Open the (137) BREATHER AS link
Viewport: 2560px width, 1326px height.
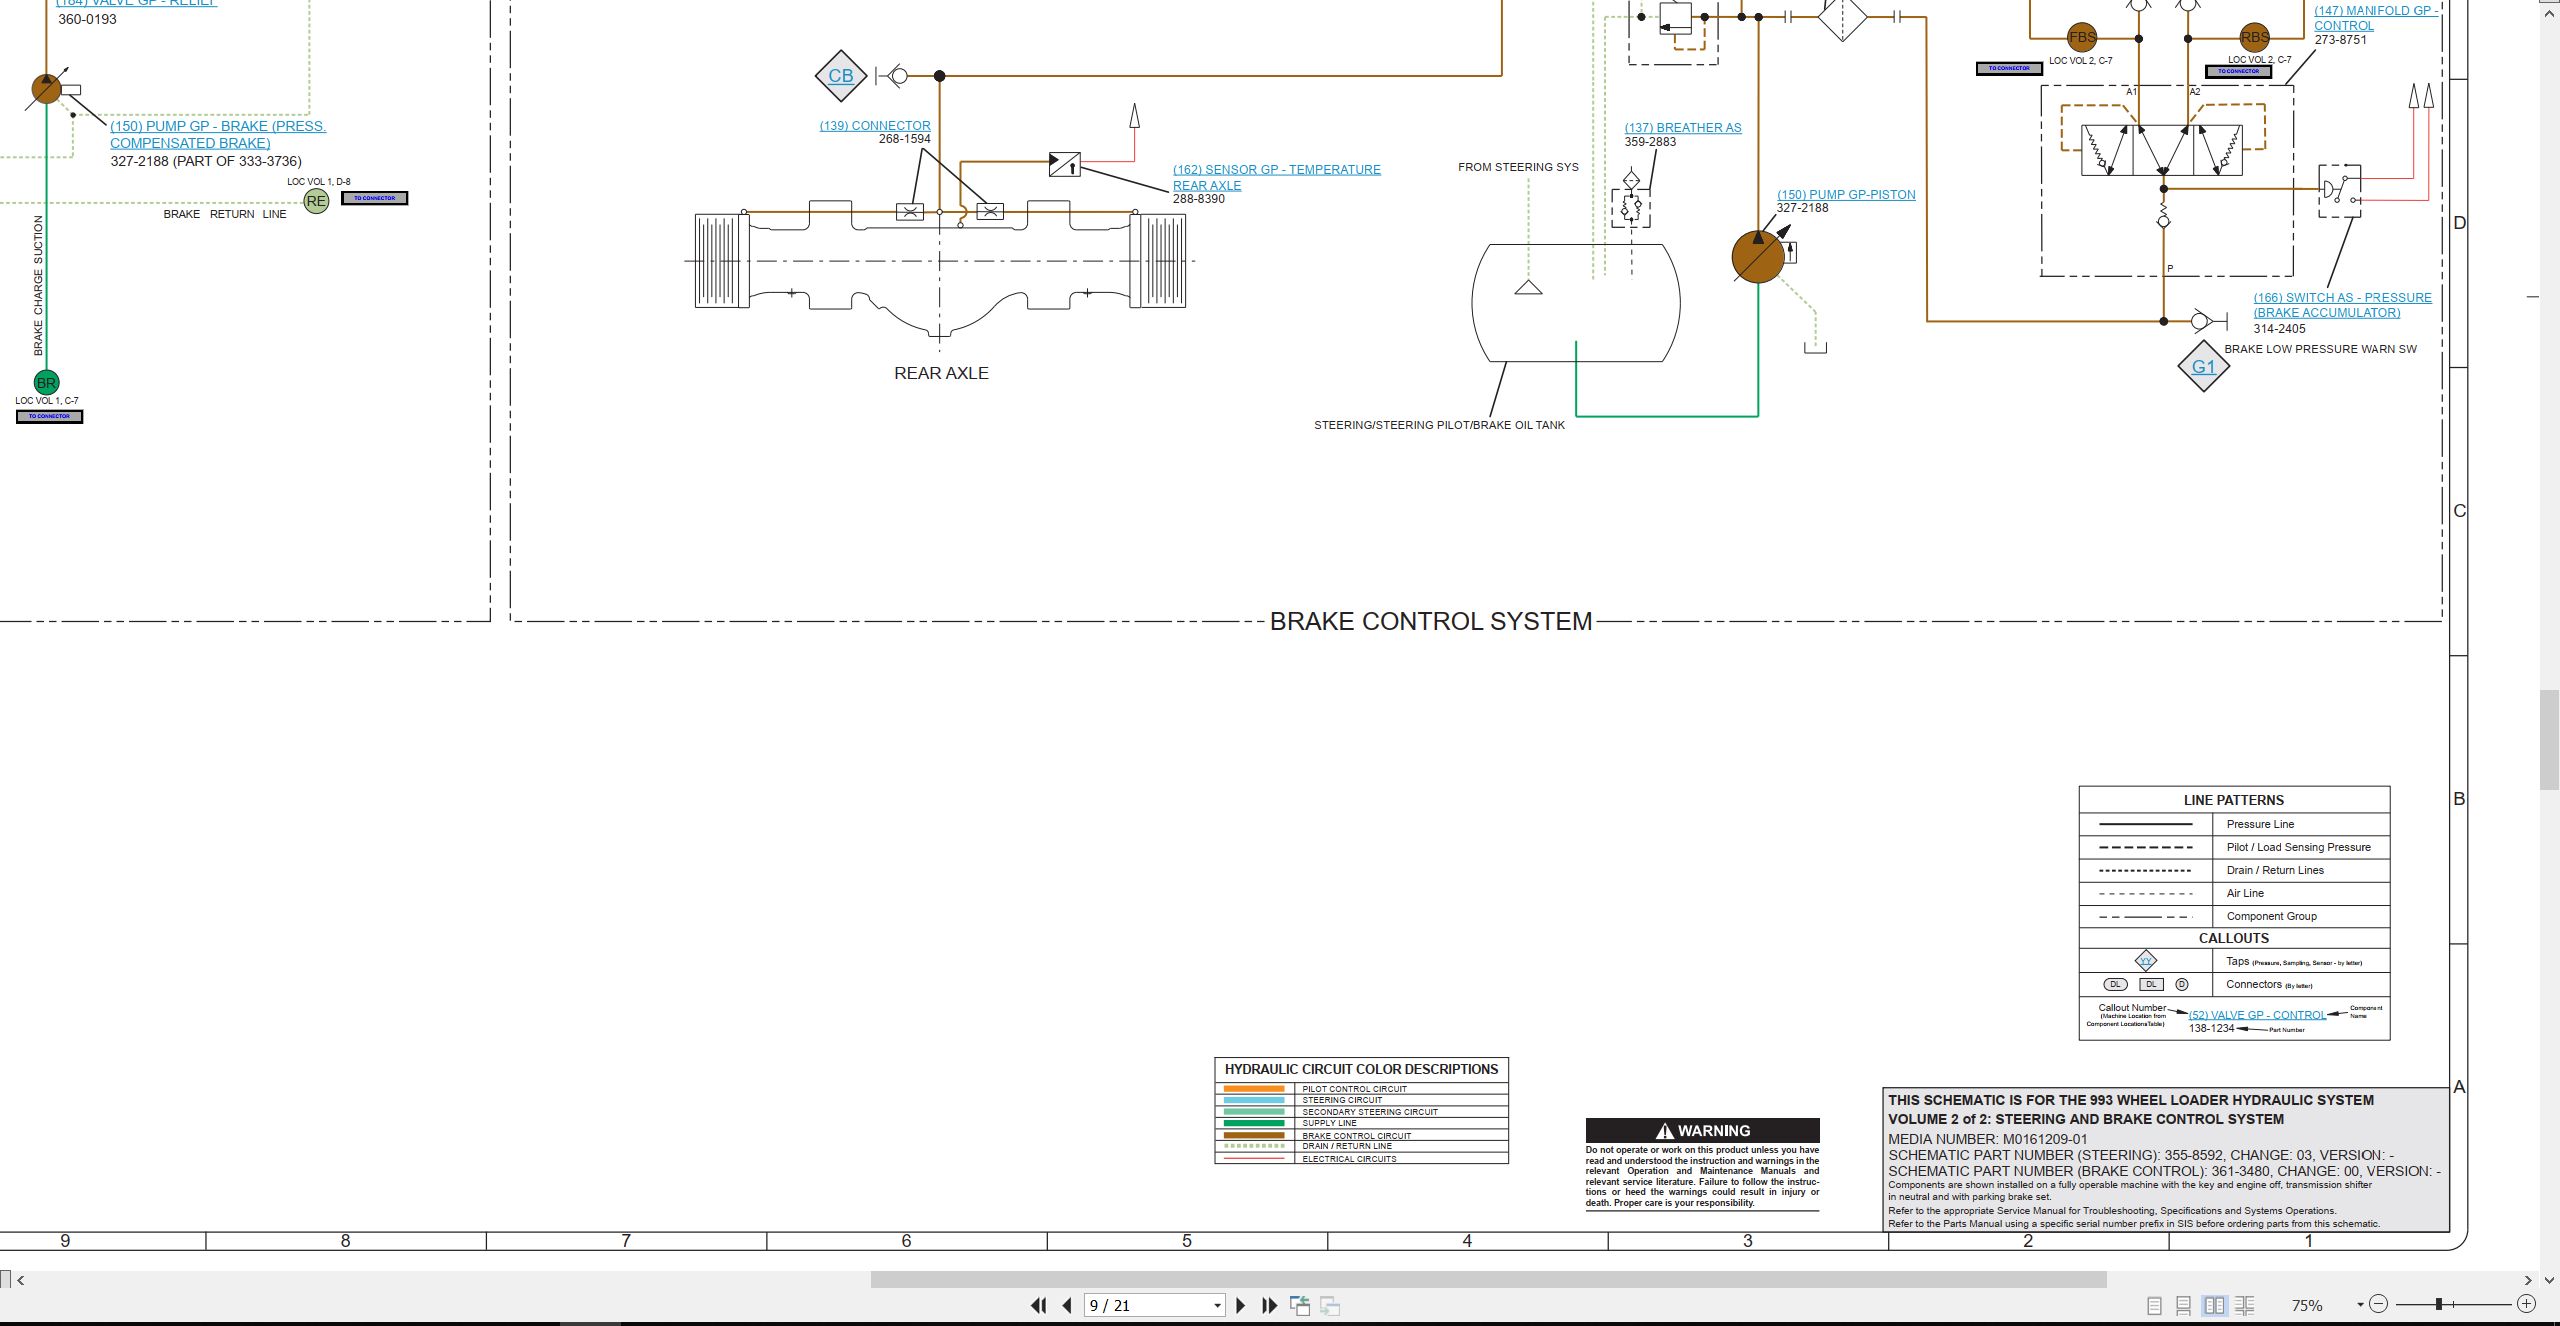click(x=1683, y=128)
